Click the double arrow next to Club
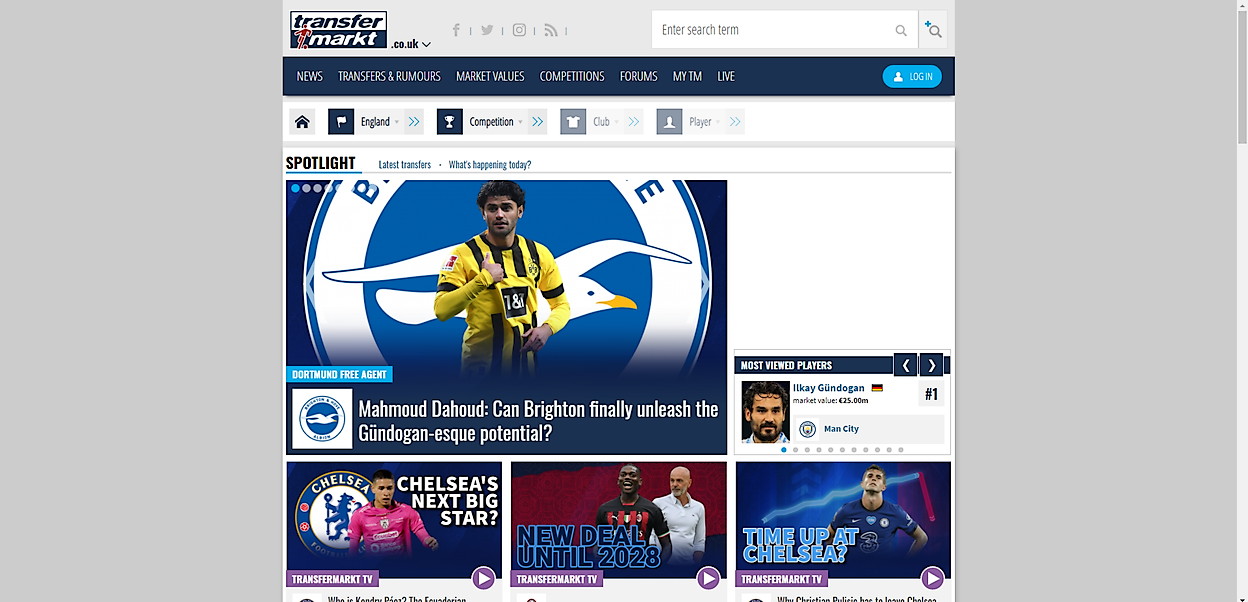 (633, 122)
